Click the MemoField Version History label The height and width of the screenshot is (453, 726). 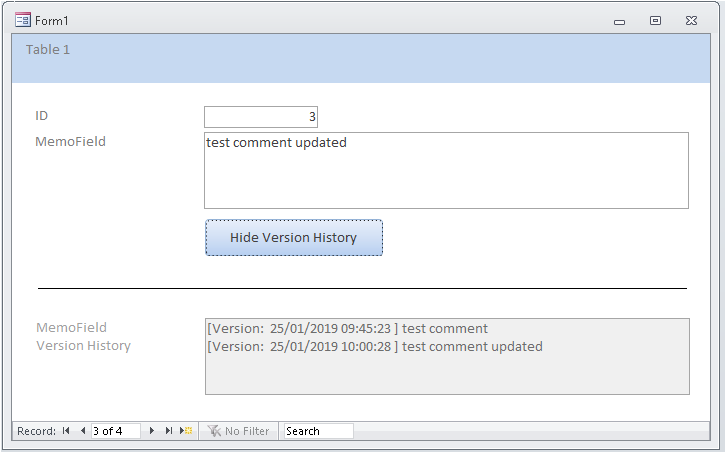tap(83, 336)
